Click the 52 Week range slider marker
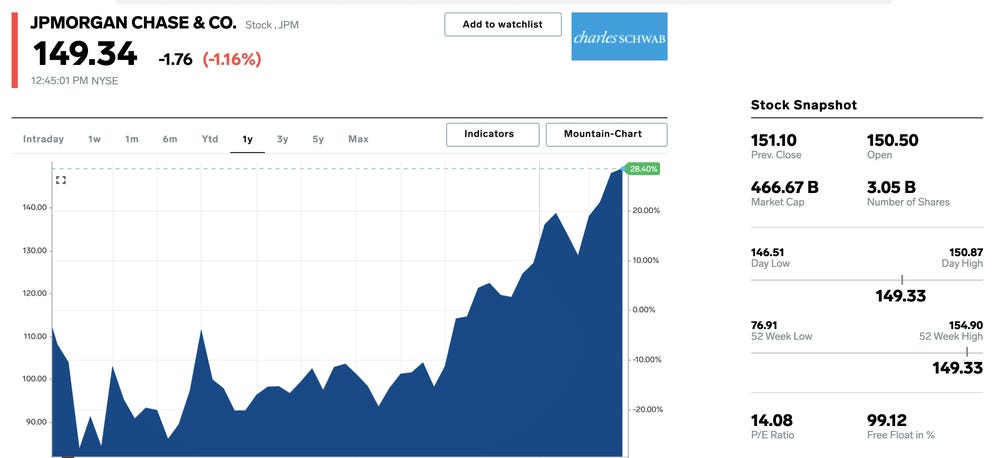Image resolution: width=1000 pixels, height=458 pixels. click(966, 352)
